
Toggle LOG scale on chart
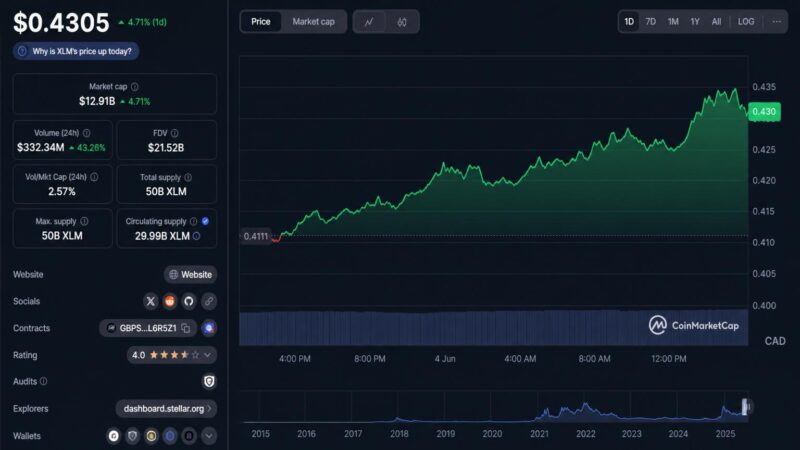pyautogui.click(x=746, y=21)
